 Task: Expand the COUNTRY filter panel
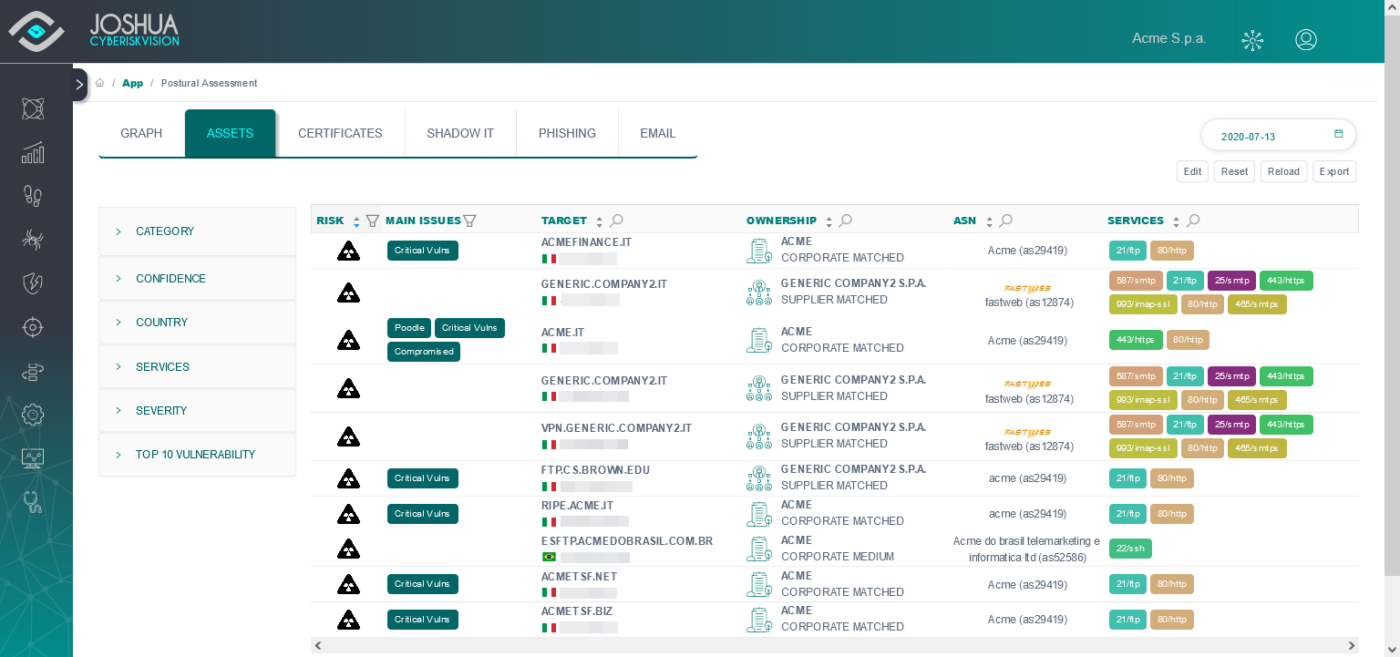[x=197, y=322]
